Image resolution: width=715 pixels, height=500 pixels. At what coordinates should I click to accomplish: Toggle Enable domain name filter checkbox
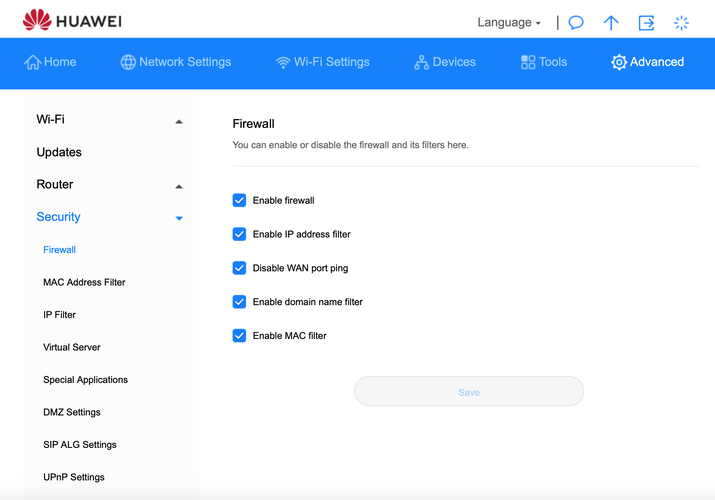coord(239,301)
